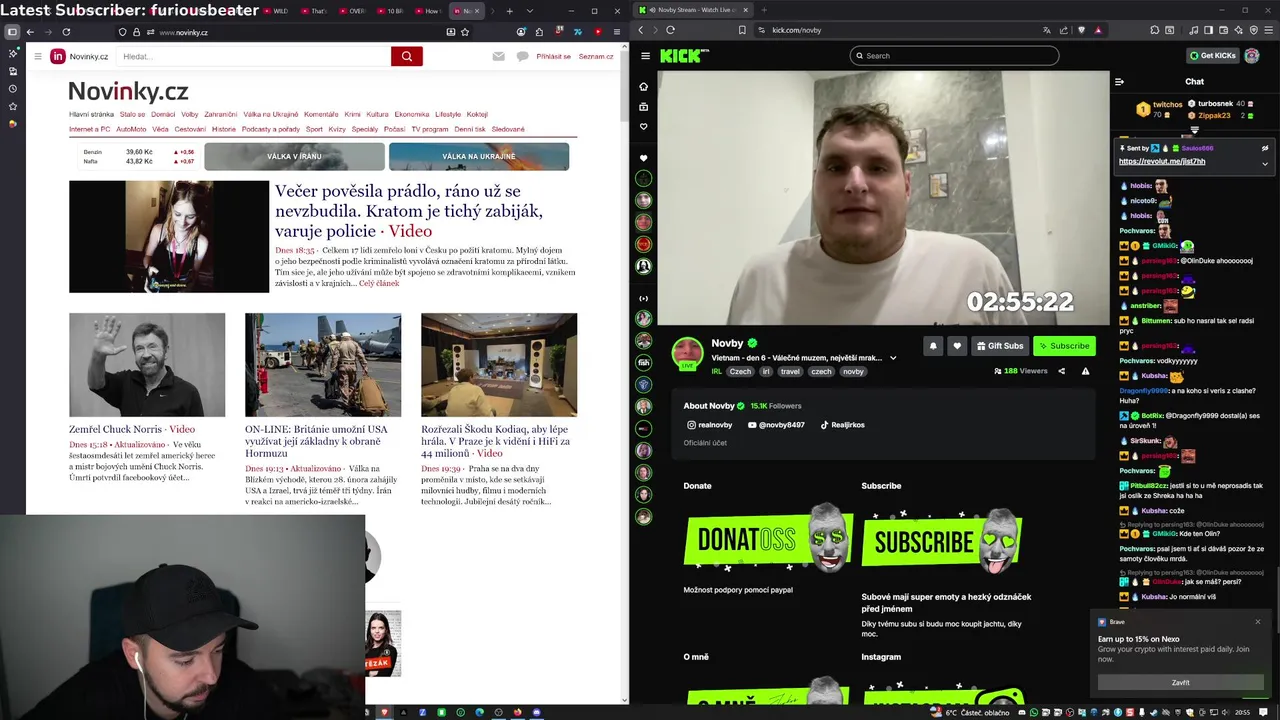The width and height of the screenshot is (1280, 720).
Task: Open Kick sidebar browse icon below home
Action: coord(643,106)
